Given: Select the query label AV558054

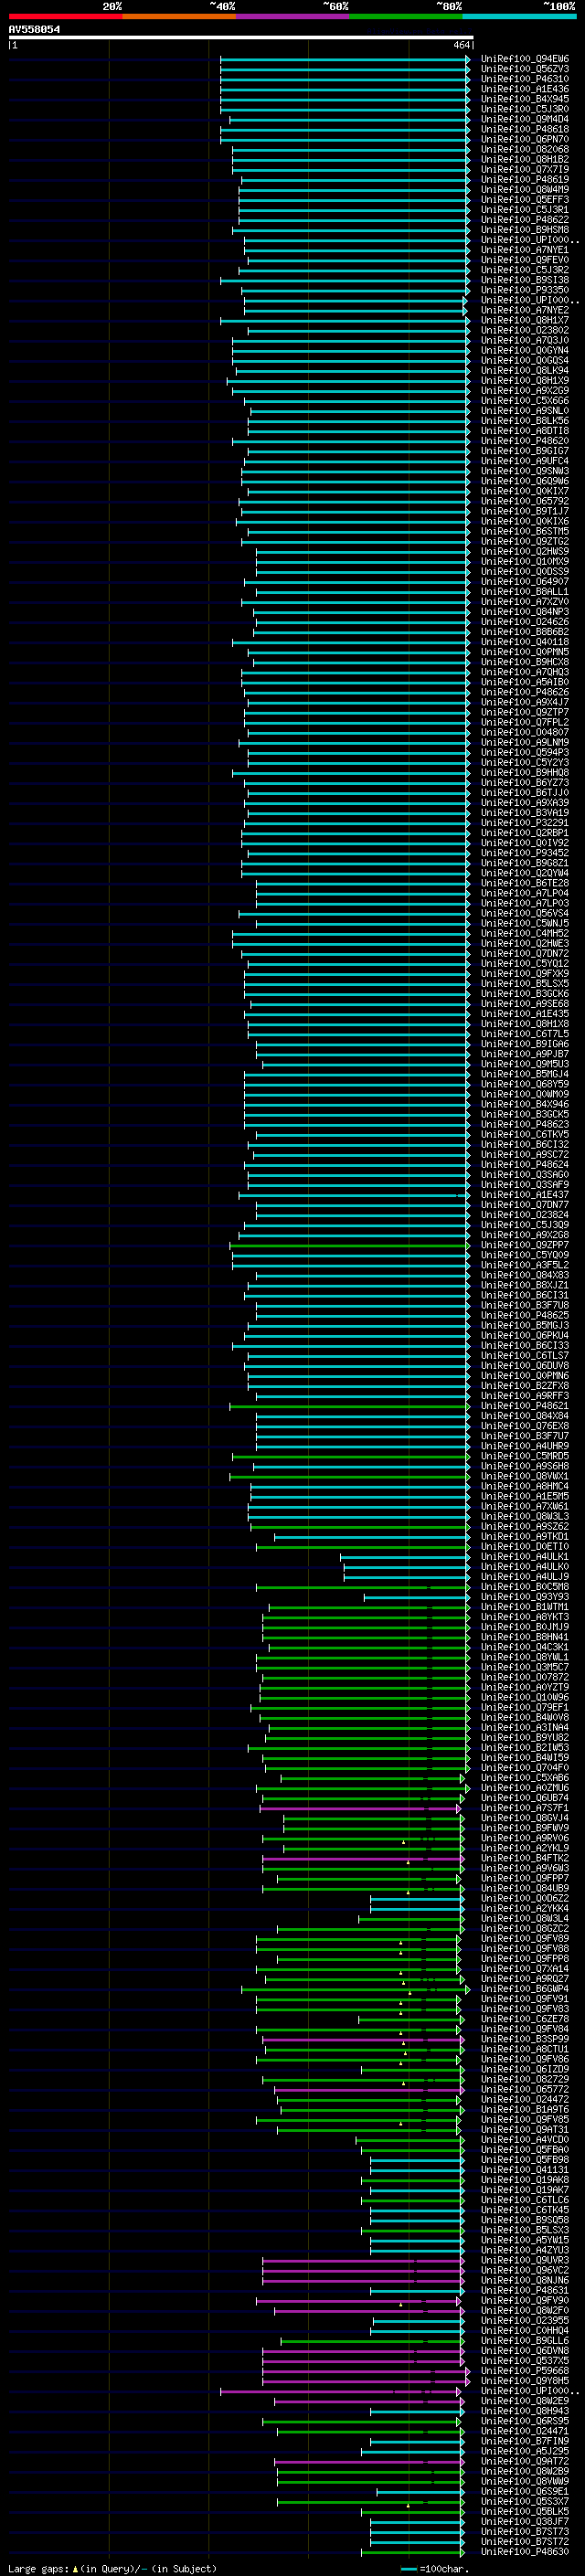Looking at the screenshot, I should click(34, 29).
